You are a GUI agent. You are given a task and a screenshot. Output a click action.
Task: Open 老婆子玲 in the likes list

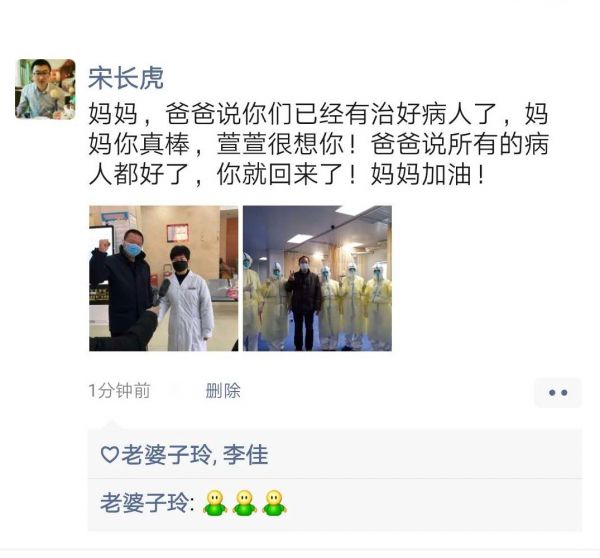tap(166, 455)
